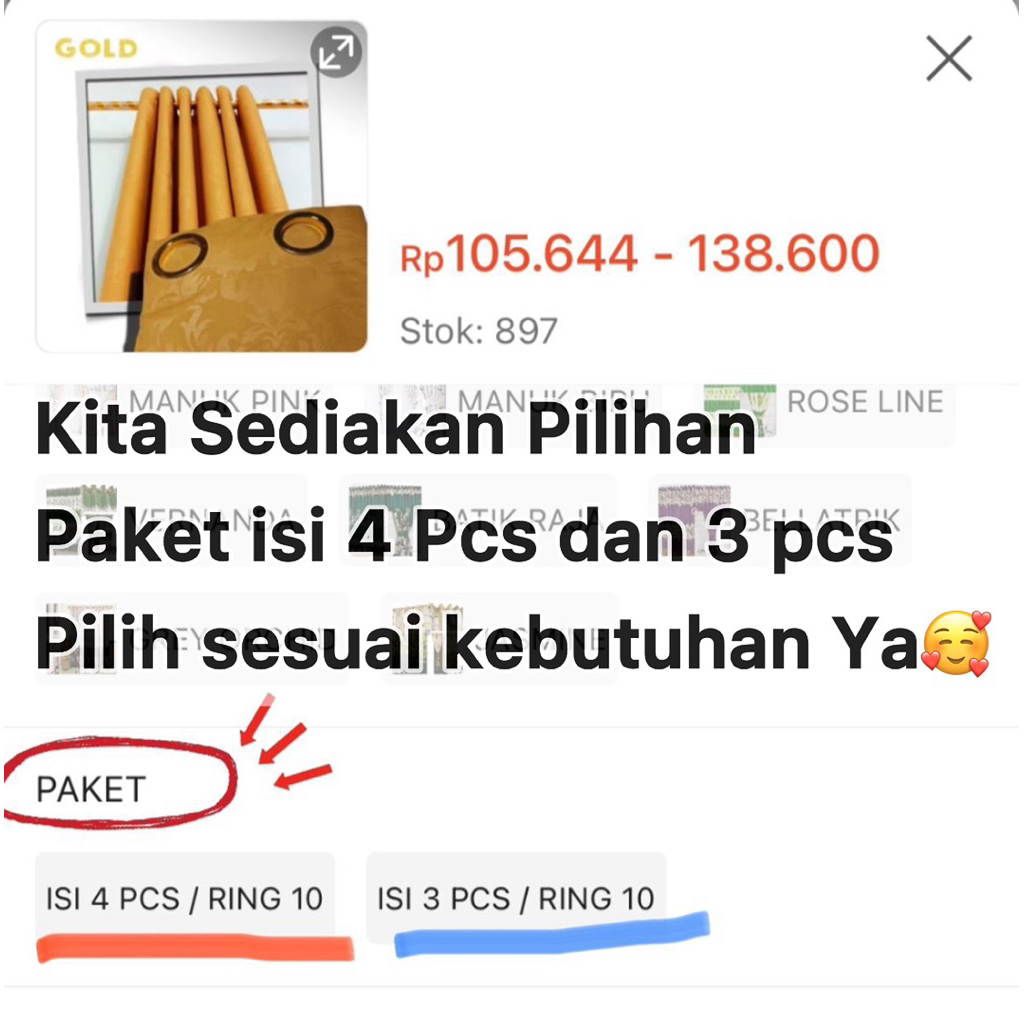The width and height of the screenshot is (1024, 1024).
Task: Pick the teal BATIK RAJA curtain thumbnail
Action: [385, 520]
